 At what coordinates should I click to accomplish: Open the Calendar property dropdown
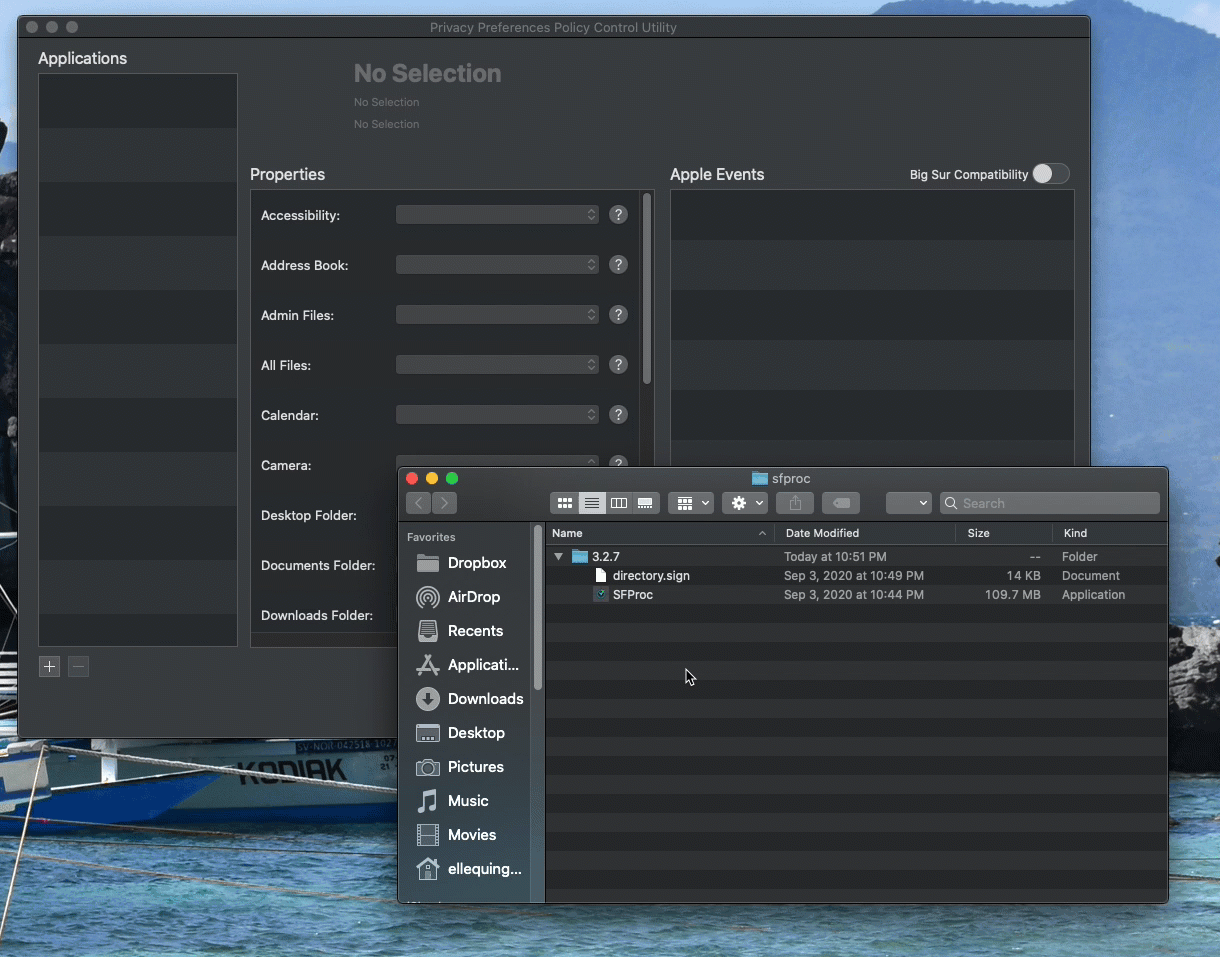pyautogui.click(x=497, y=415)
